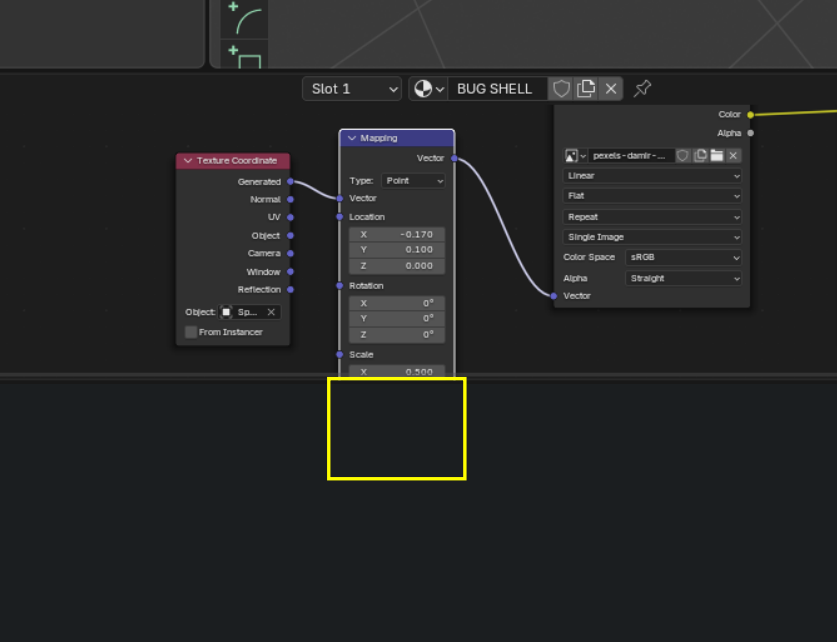Screen dimensions: 837x642
Task: Open the Alpha Straight dropdown
Action: point(683,279)
